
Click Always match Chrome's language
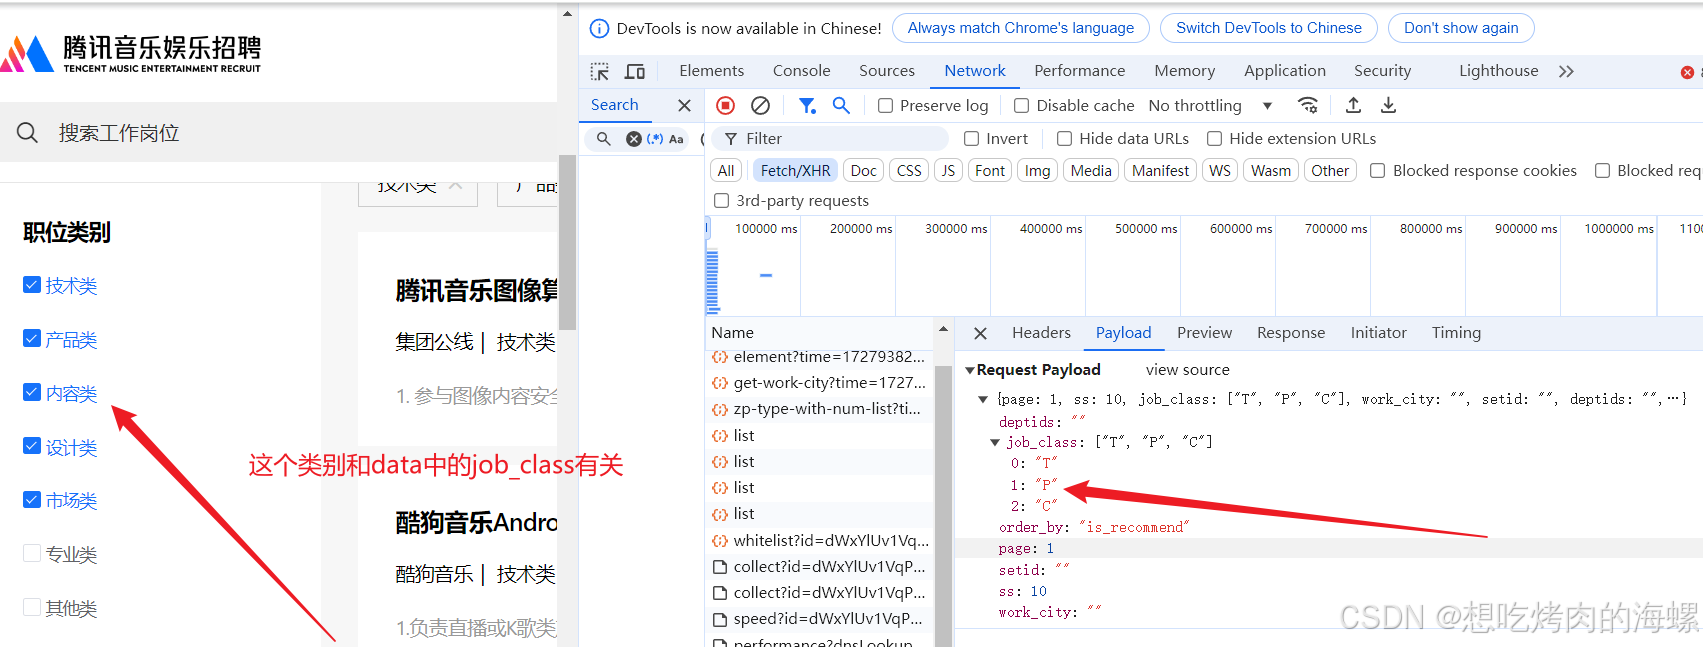click(1021, 28)
